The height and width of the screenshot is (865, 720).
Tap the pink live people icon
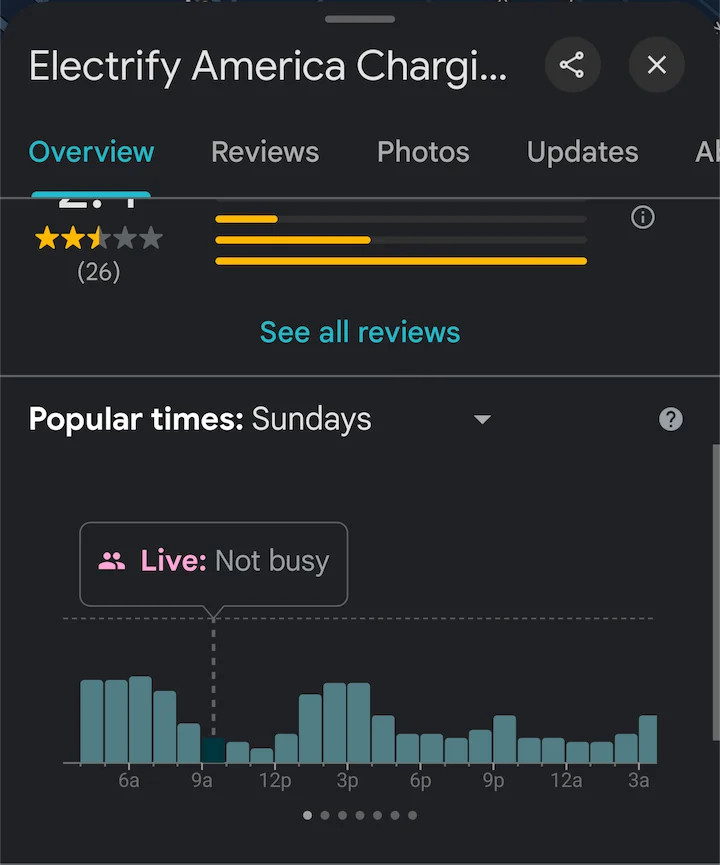(x=111, y=561)
